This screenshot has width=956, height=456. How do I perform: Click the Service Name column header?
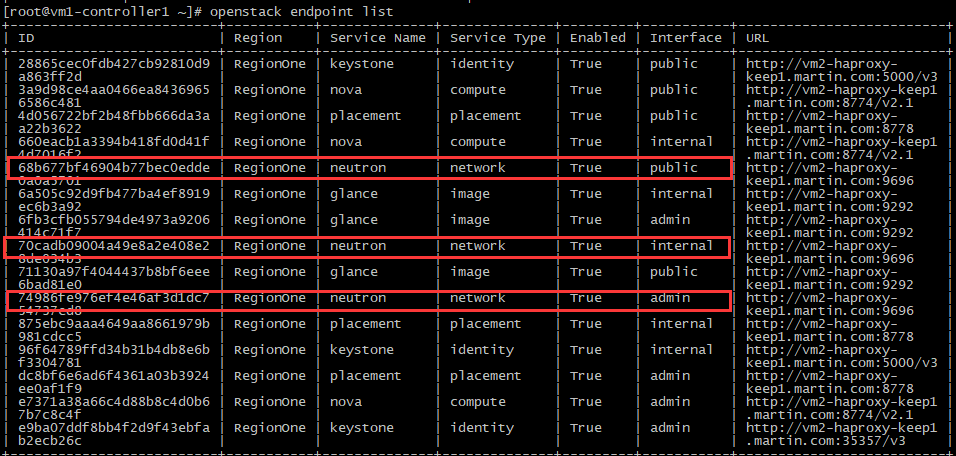pyautogui.click(x=378, y=38)
